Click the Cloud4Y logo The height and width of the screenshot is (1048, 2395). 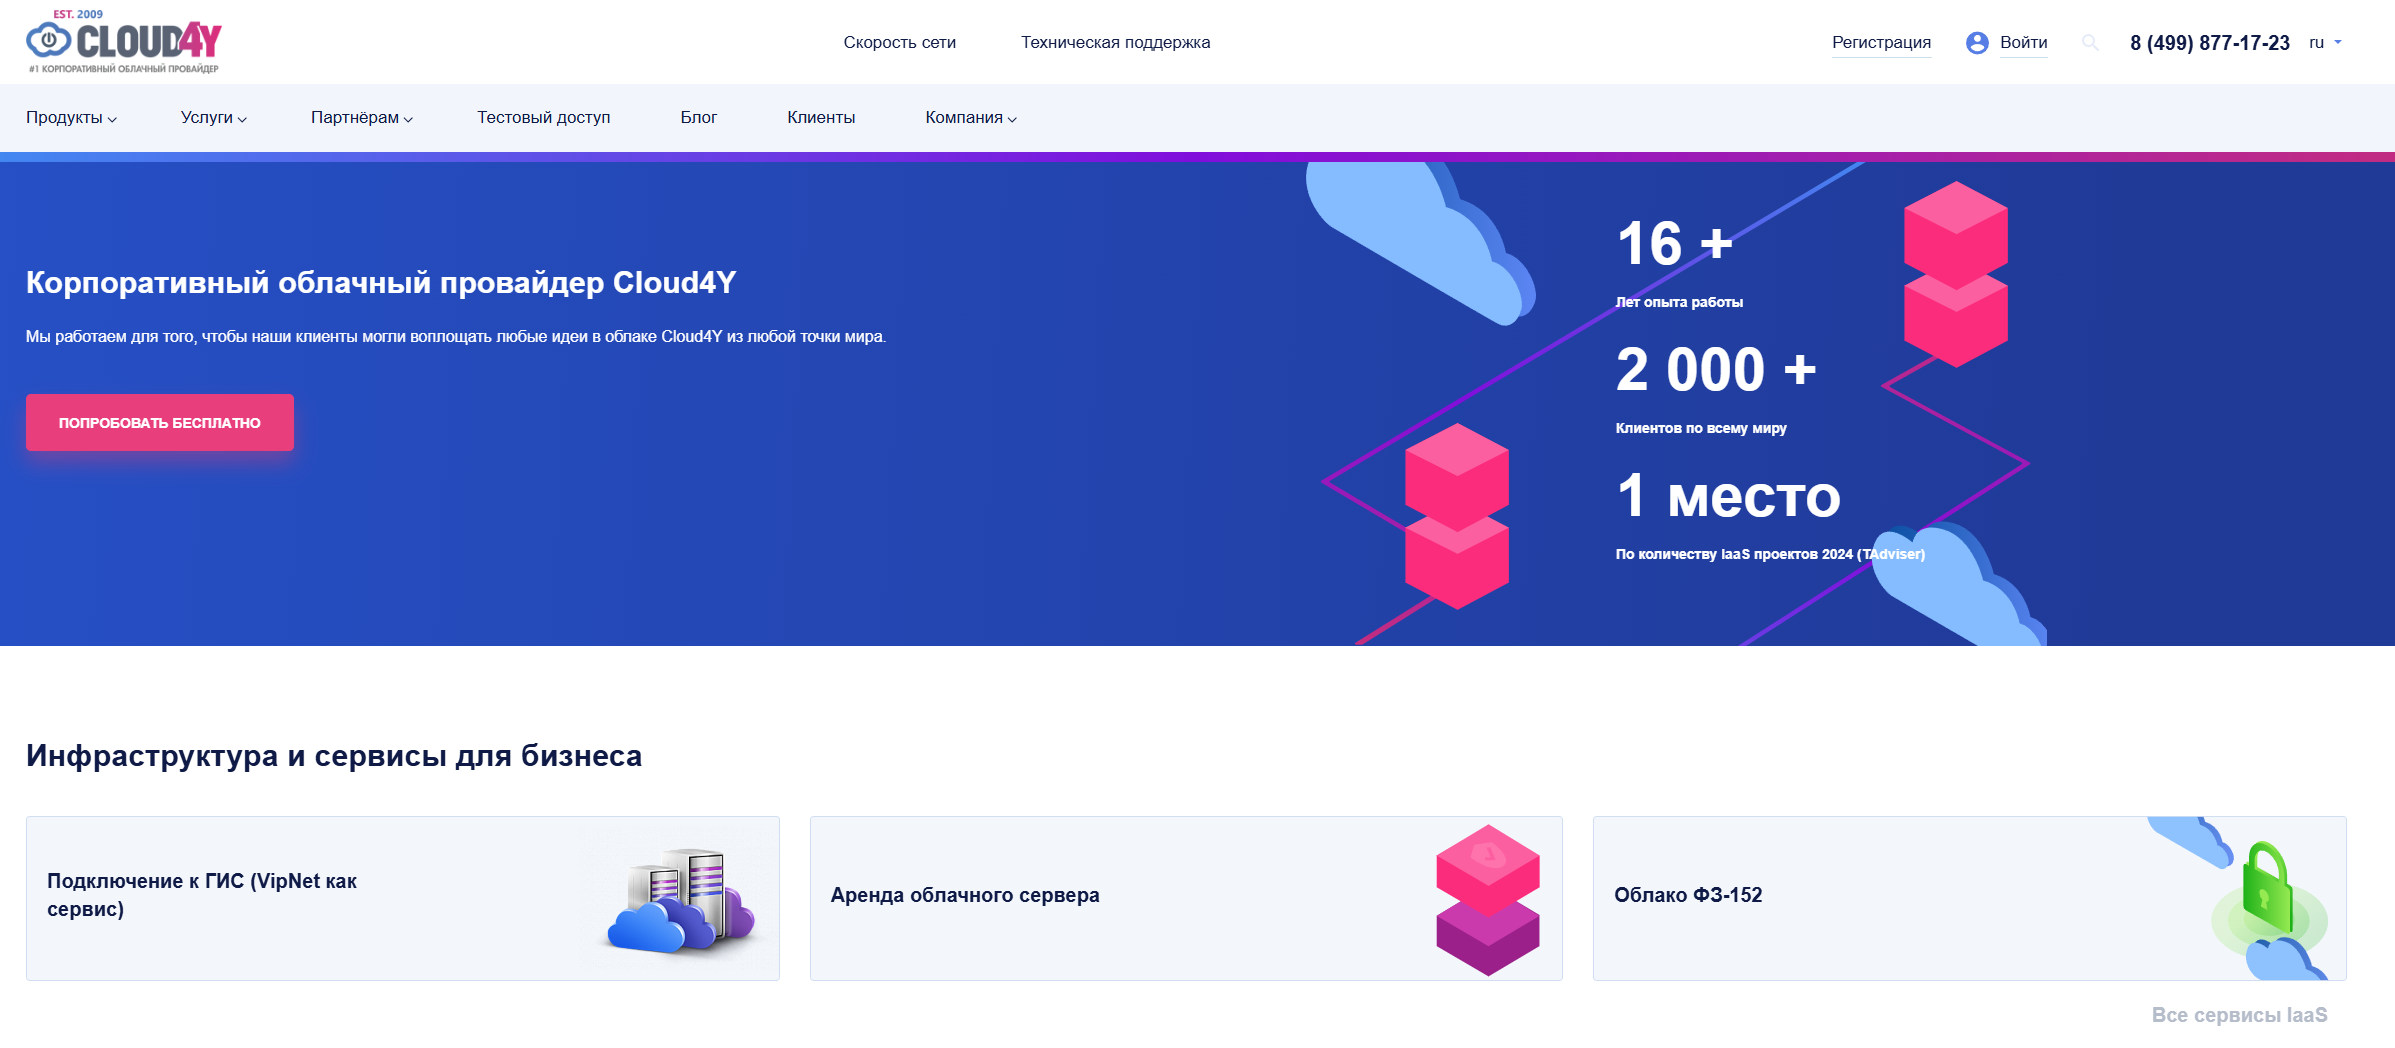(x=124, y=42)
